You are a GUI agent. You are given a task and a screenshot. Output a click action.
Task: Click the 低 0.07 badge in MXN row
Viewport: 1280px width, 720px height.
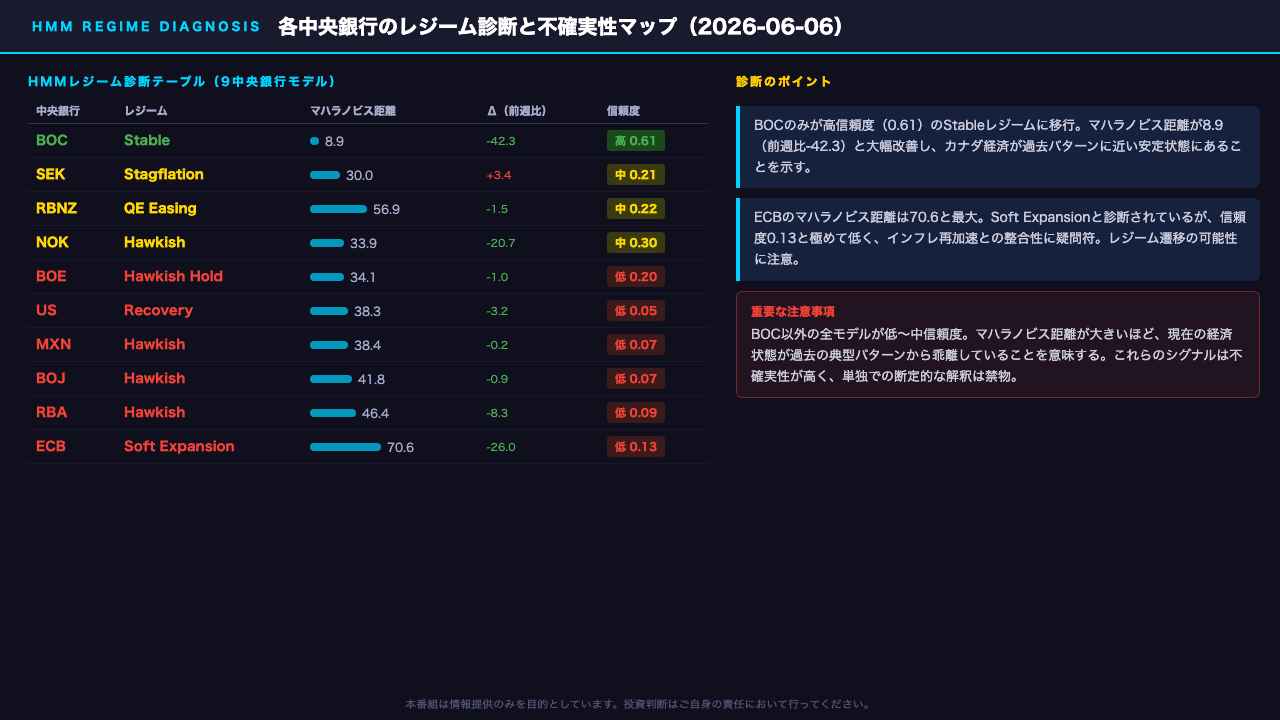(x=636, y=345)
